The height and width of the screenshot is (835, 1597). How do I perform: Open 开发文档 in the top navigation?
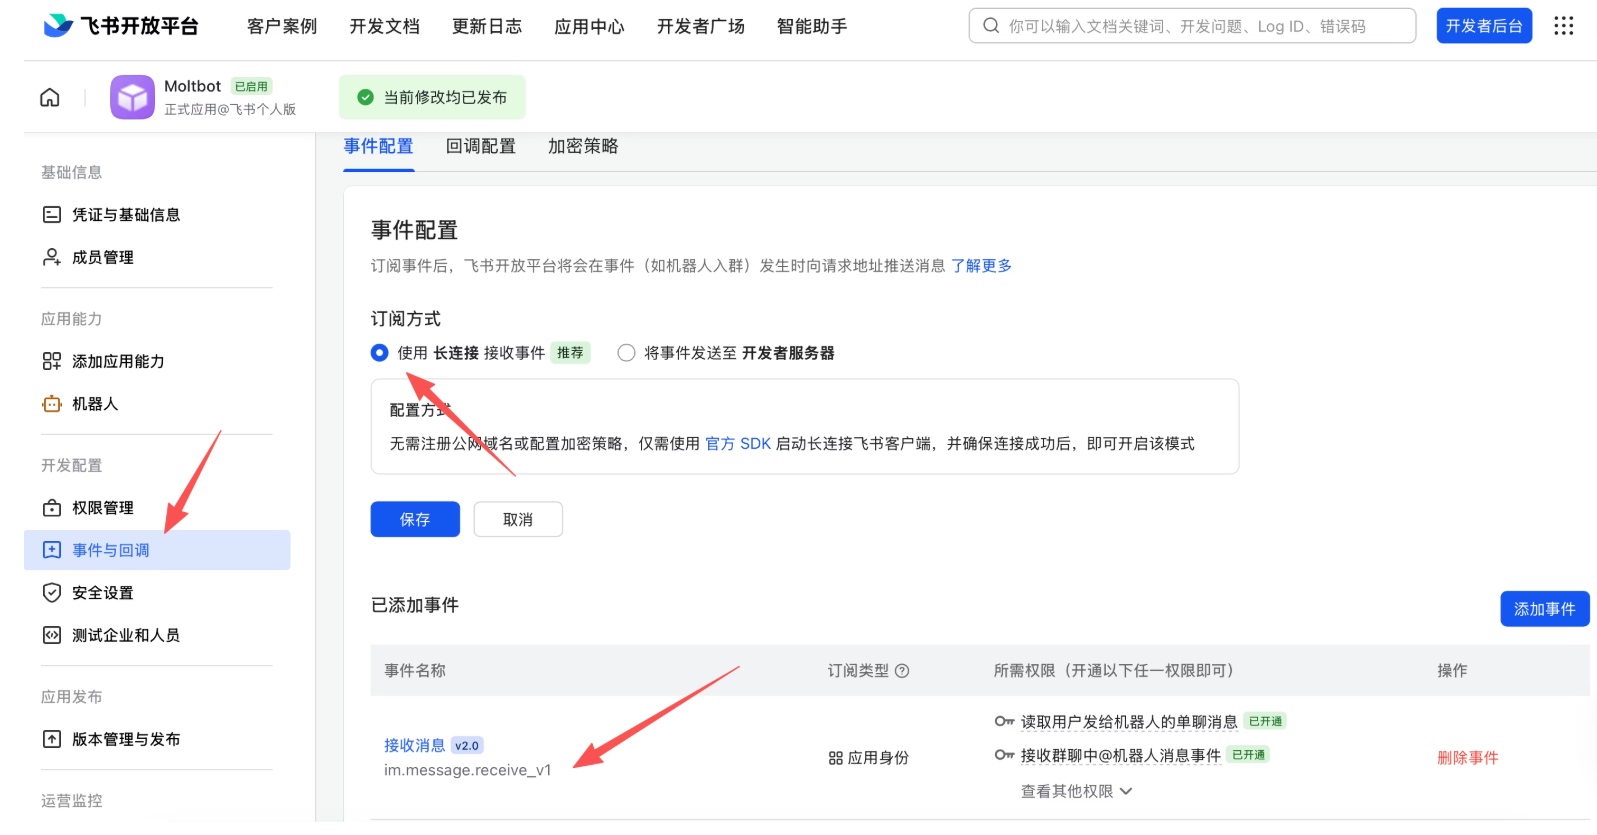pyautogui.click(x=384, y=26)
